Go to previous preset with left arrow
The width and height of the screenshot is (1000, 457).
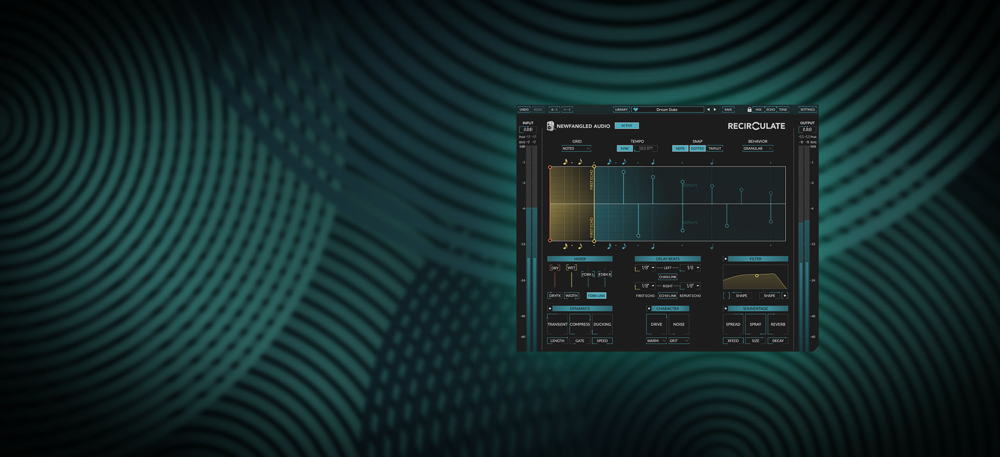pyautogui.click(x=709, y=110)
